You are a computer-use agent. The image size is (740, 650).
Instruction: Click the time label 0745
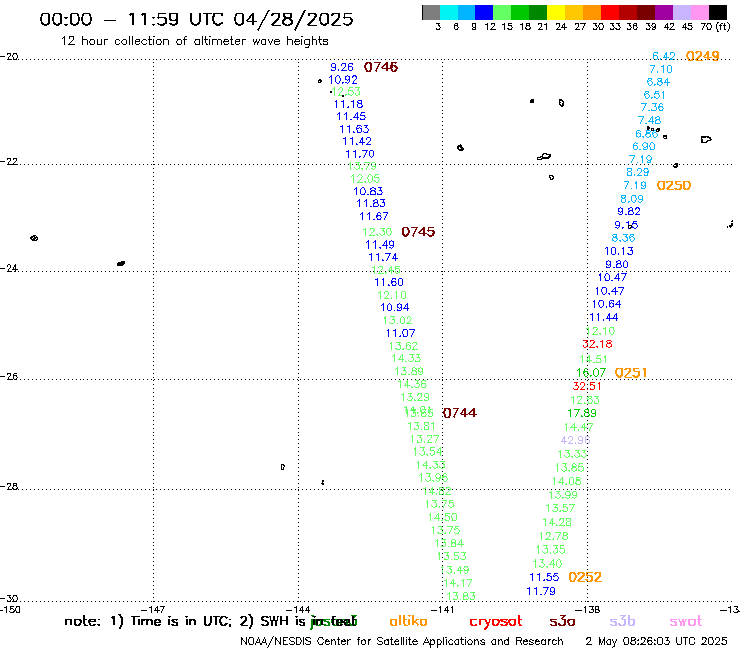point(418,232)
